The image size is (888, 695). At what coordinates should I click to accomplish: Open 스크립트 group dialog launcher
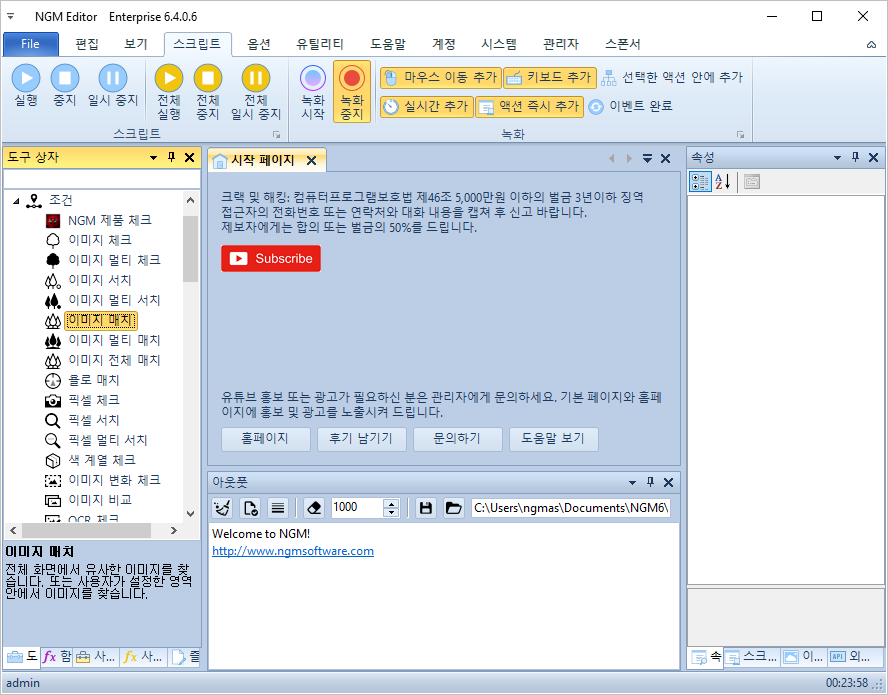276,134
